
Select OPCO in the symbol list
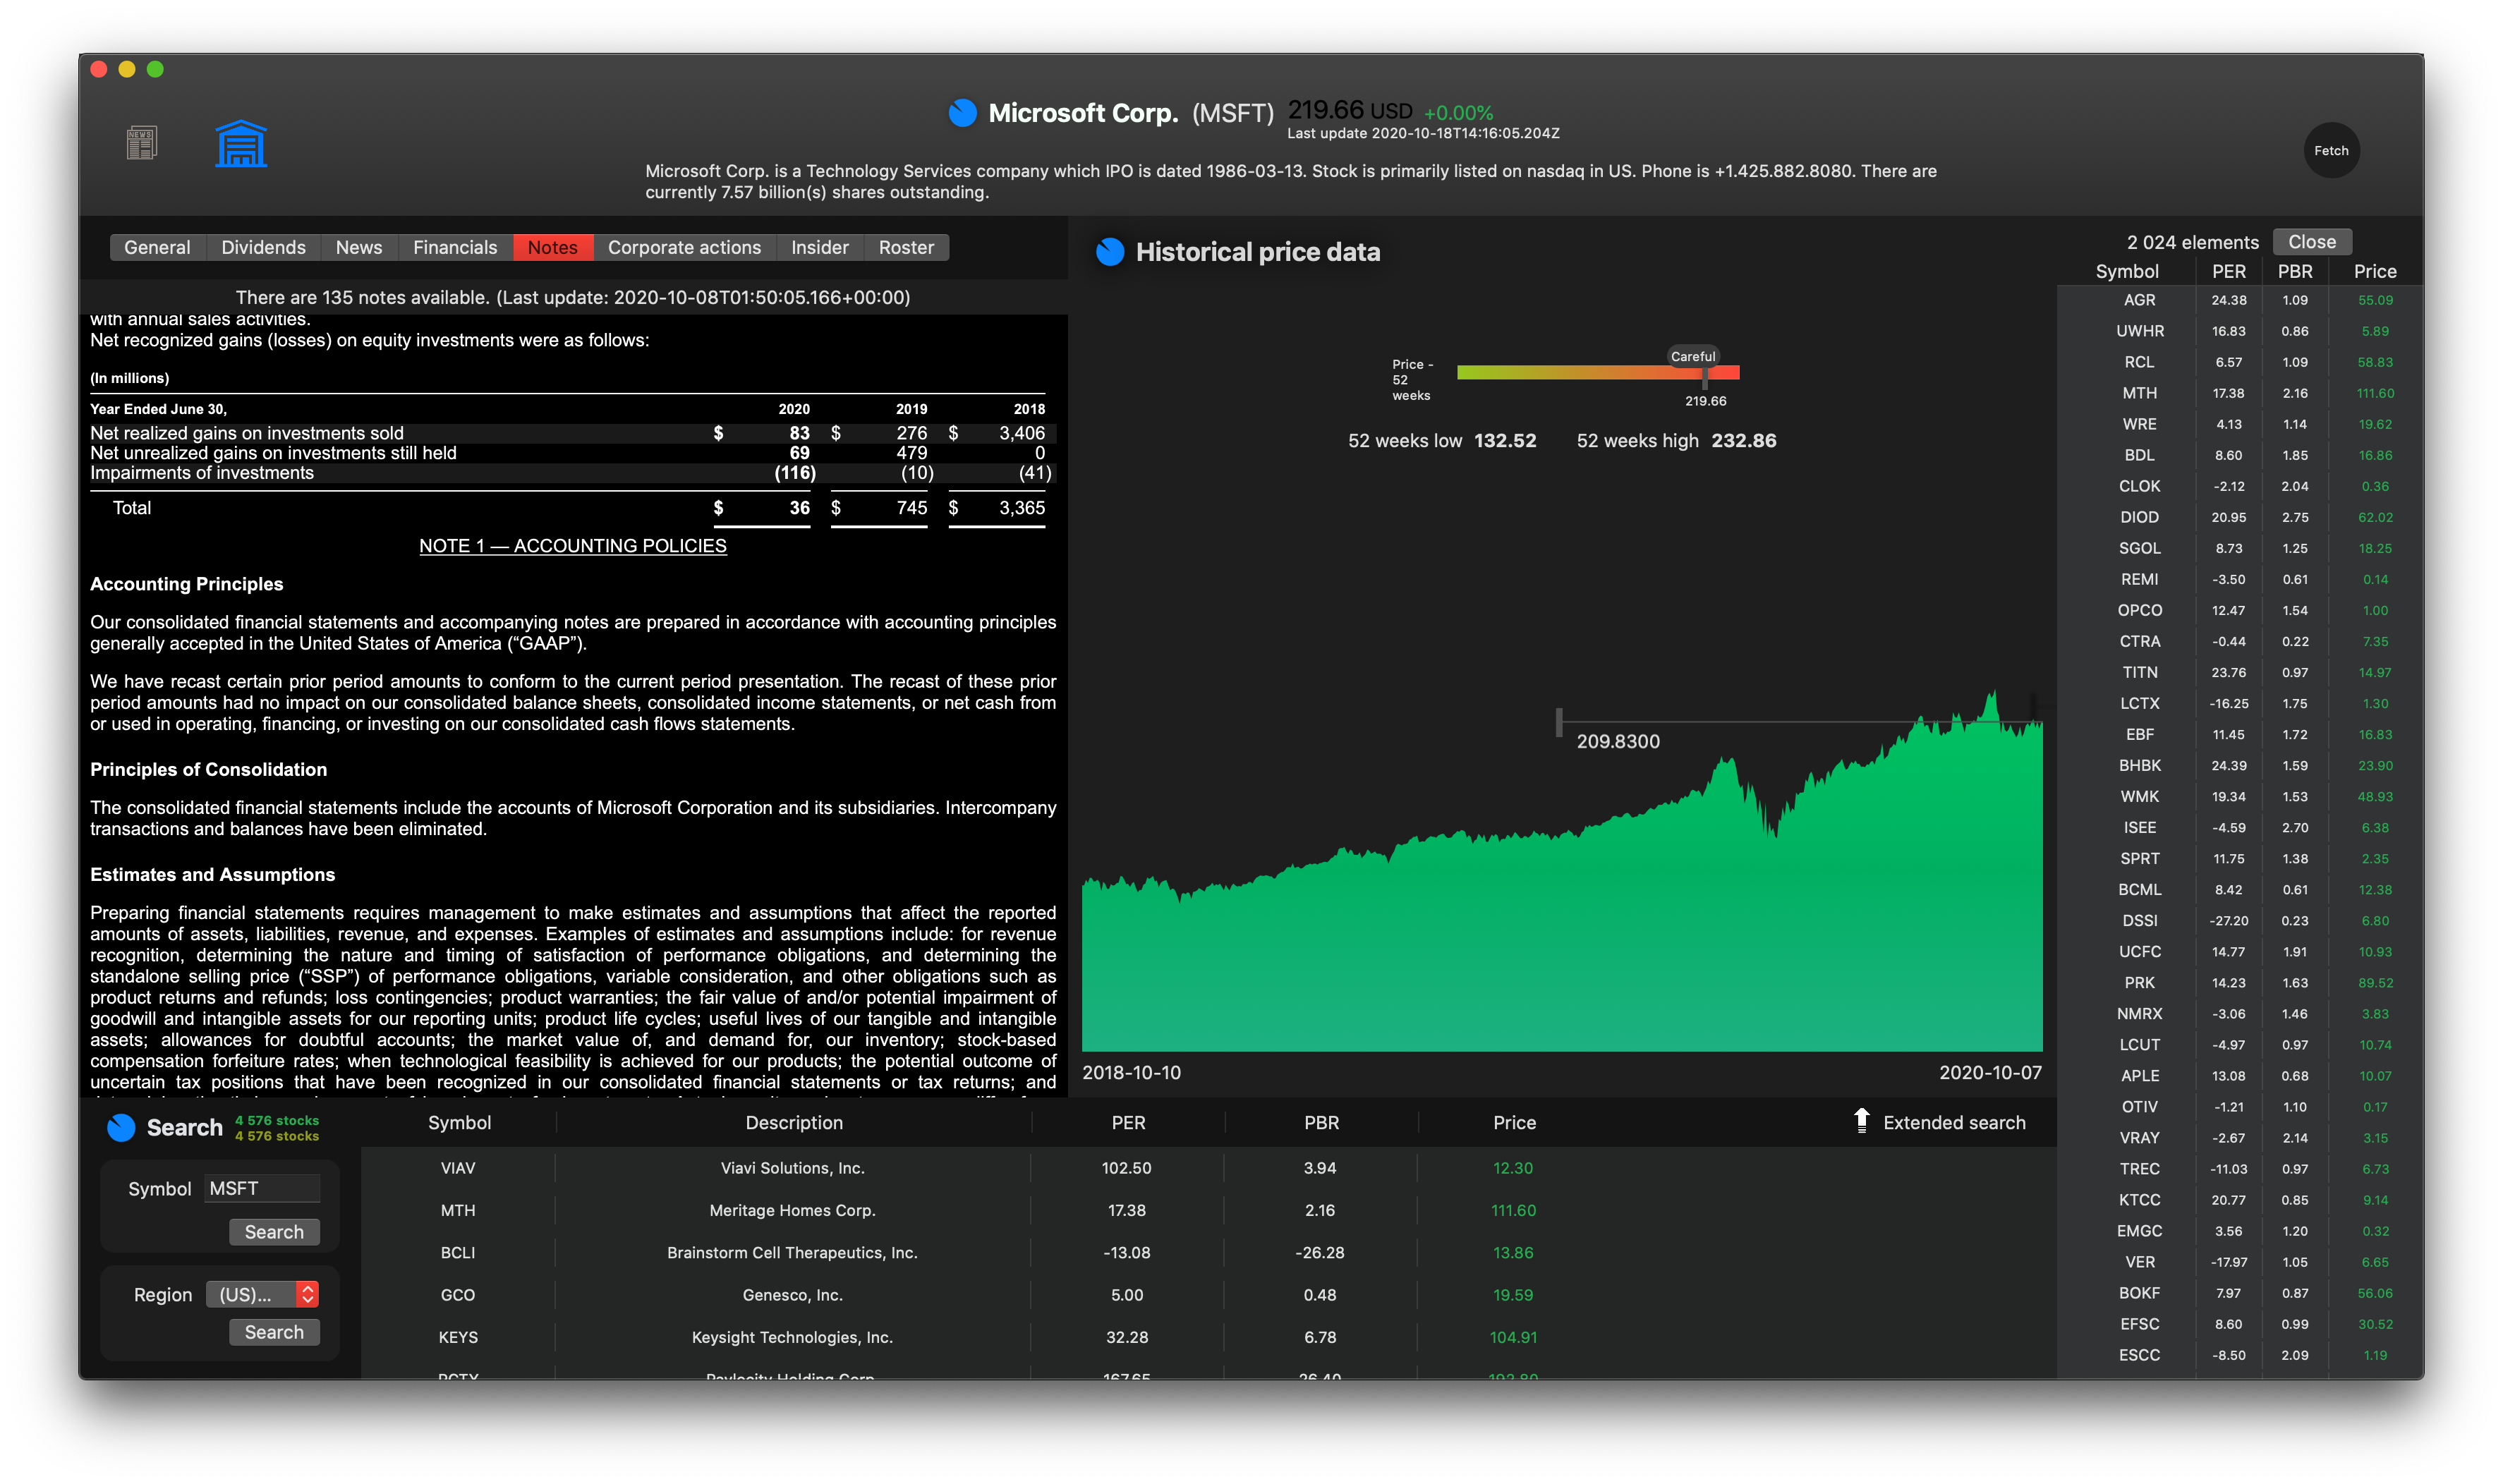coord(2240,610)
